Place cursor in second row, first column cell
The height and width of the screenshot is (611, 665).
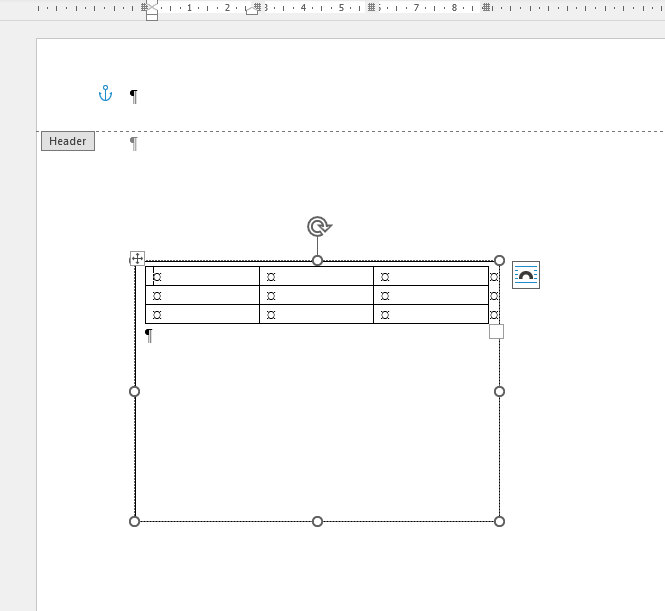[202, 295]
